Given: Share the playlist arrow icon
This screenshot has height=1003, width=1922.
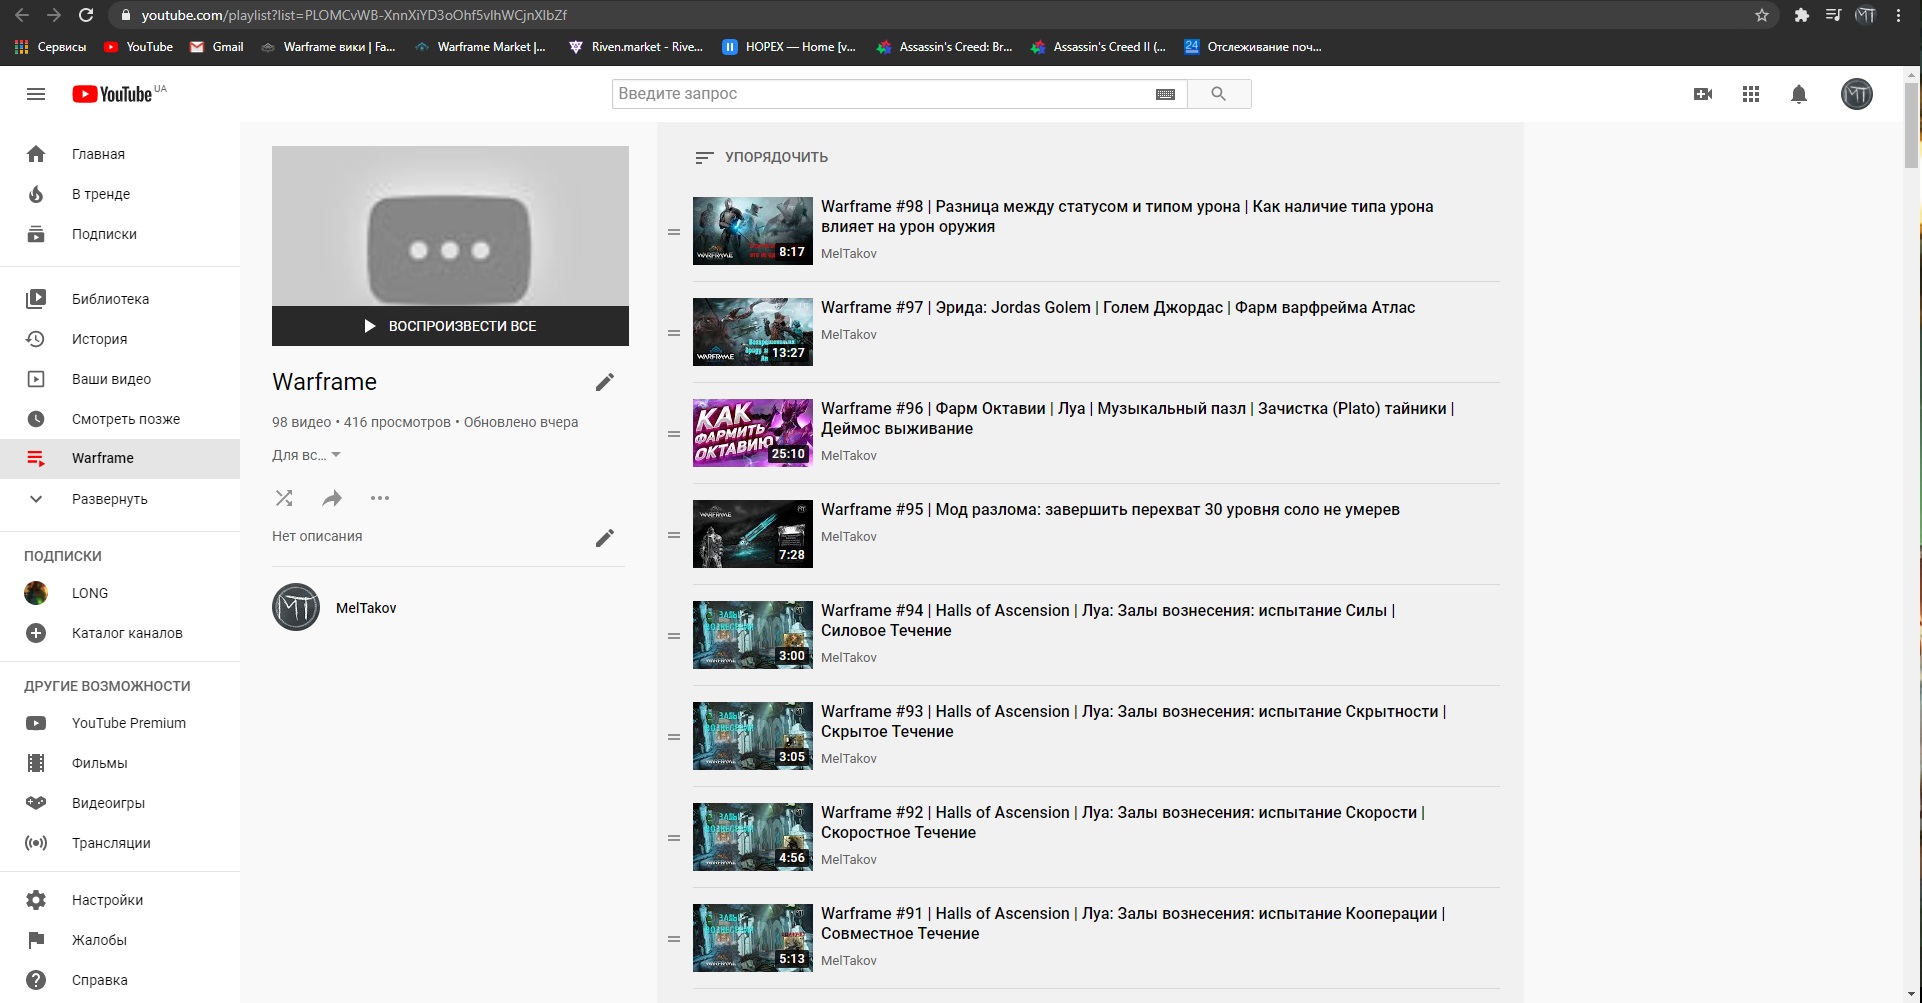Looking at the screenshot, I should click(332, 498).
